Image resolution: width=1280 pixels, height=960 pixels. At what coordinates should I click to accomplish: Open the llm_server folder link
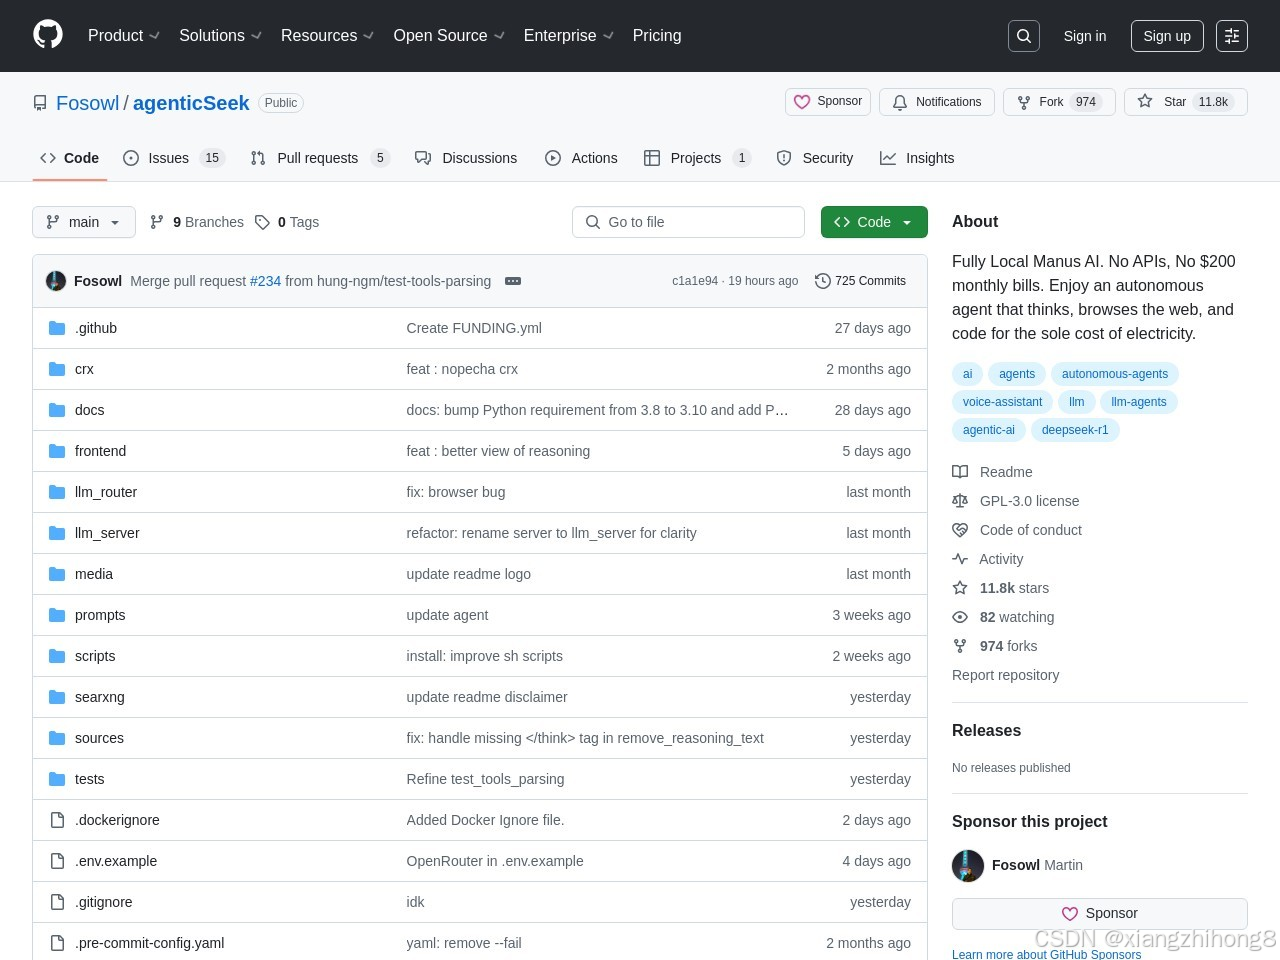(107, 533)
